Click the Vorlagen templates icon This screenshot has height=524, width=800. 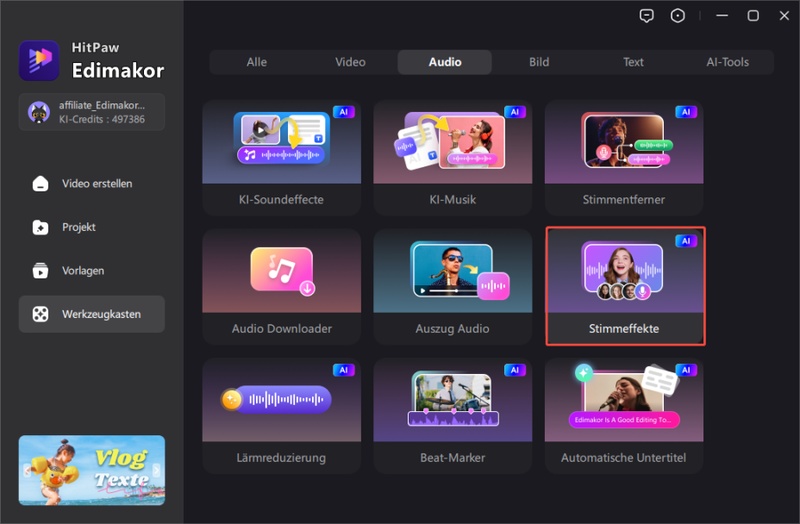point(40,270)
